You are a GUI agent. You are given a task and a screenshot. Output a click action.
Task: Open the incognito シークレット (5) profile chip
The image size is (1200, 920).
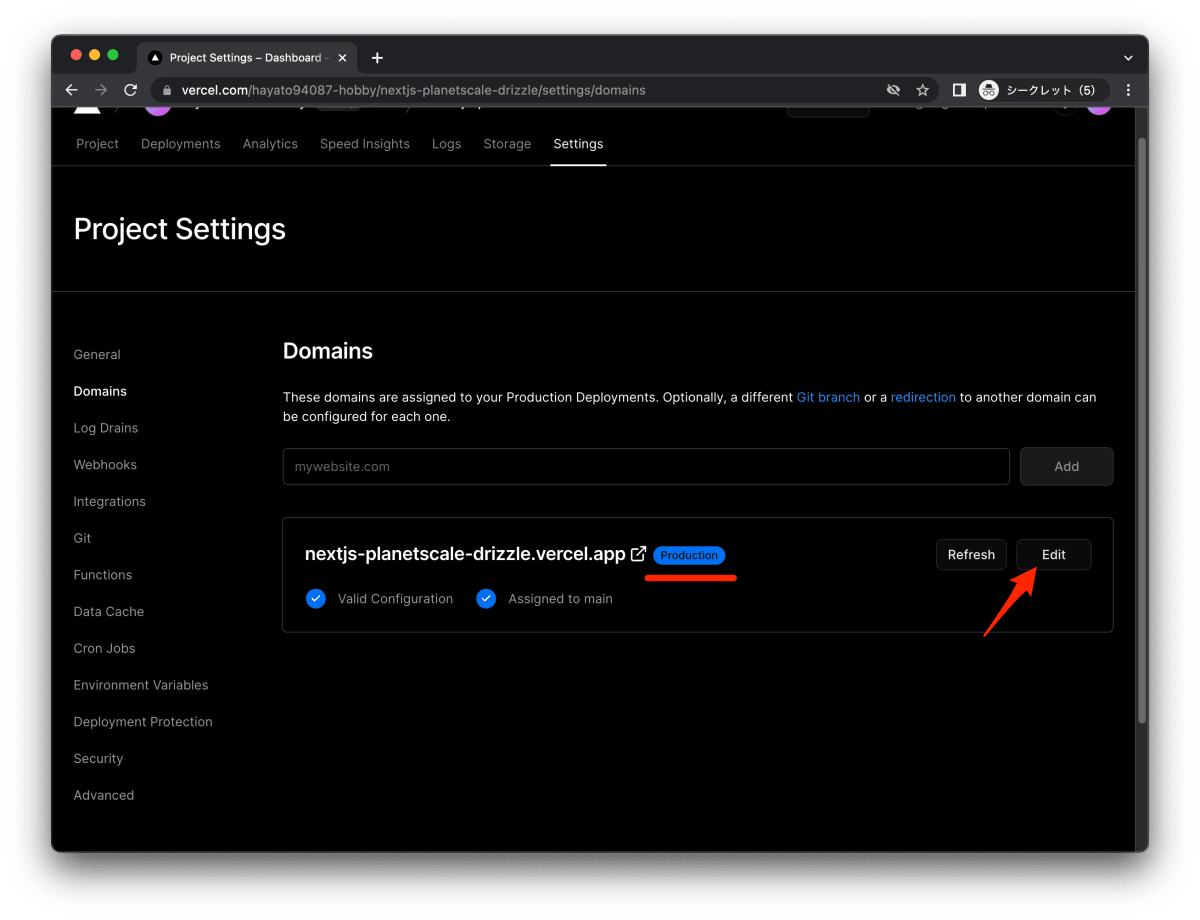point(1042,90)
